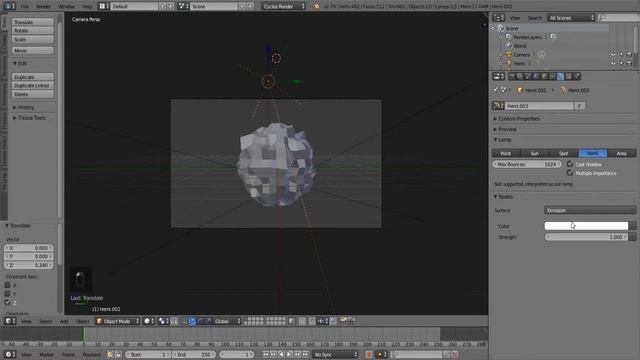Click the Hemi lamp icon in the outliner
Viewport: 640px width, 360px height.
[509, 63]
